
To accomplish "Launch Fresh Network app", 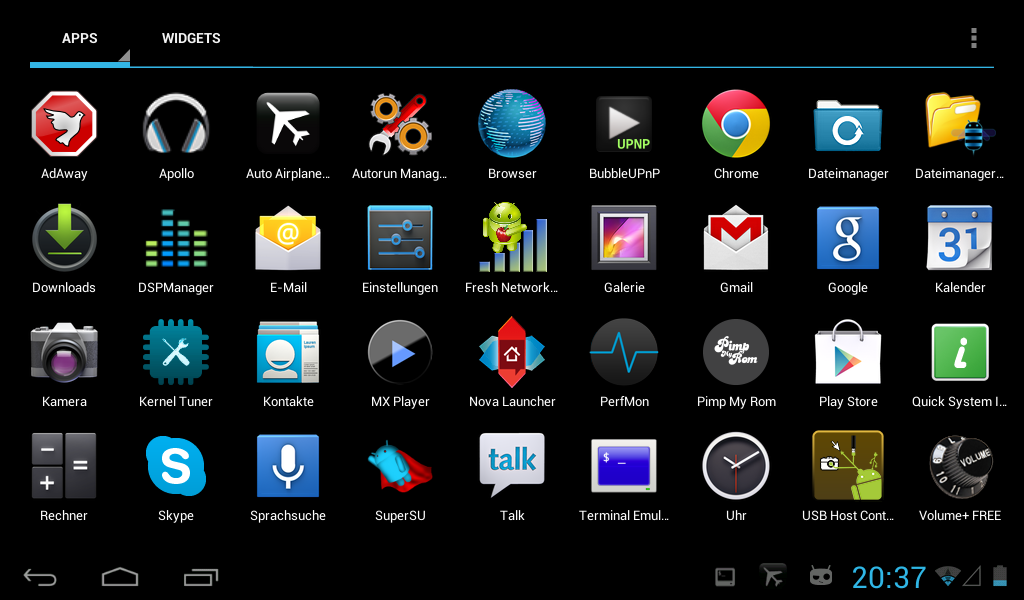I will point(512,238).
